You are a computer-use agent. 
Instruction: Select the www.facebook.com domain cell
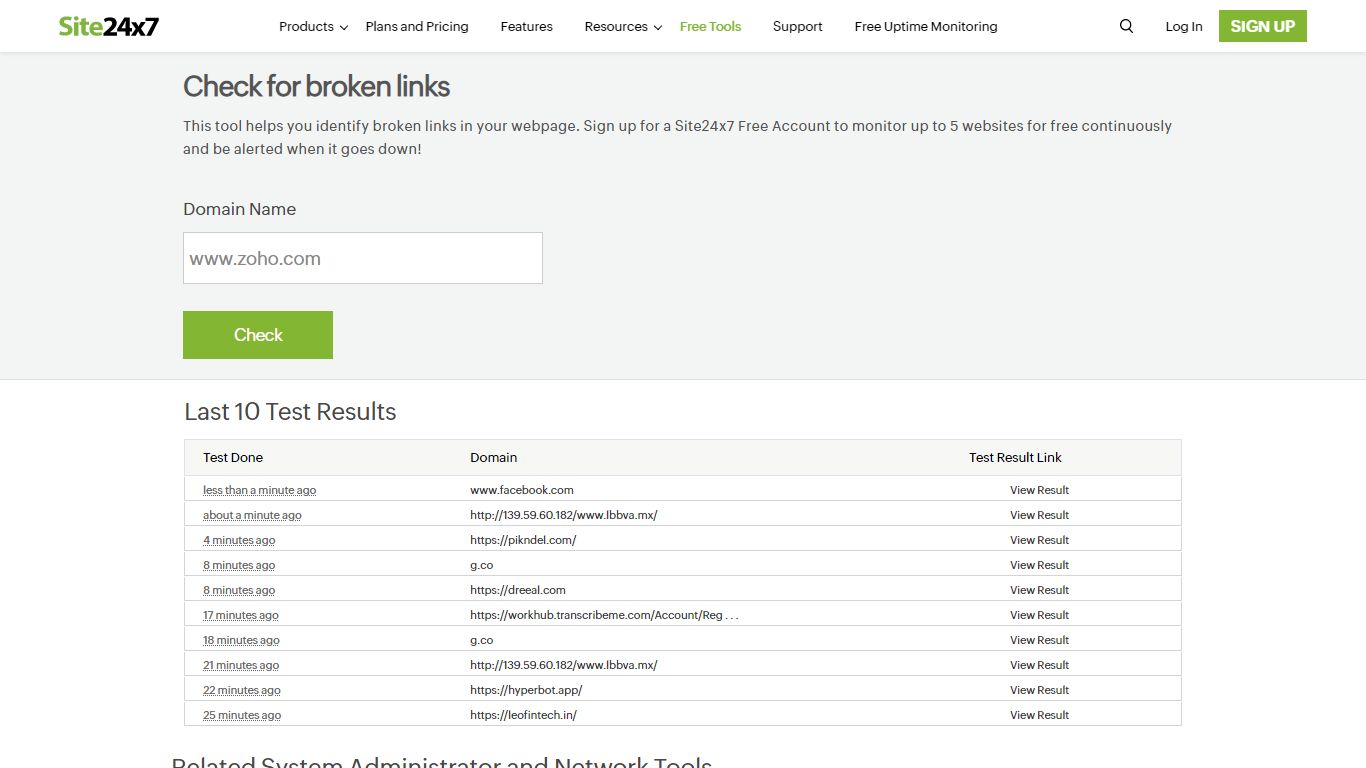pyautogui.click(x=522, y=490)
